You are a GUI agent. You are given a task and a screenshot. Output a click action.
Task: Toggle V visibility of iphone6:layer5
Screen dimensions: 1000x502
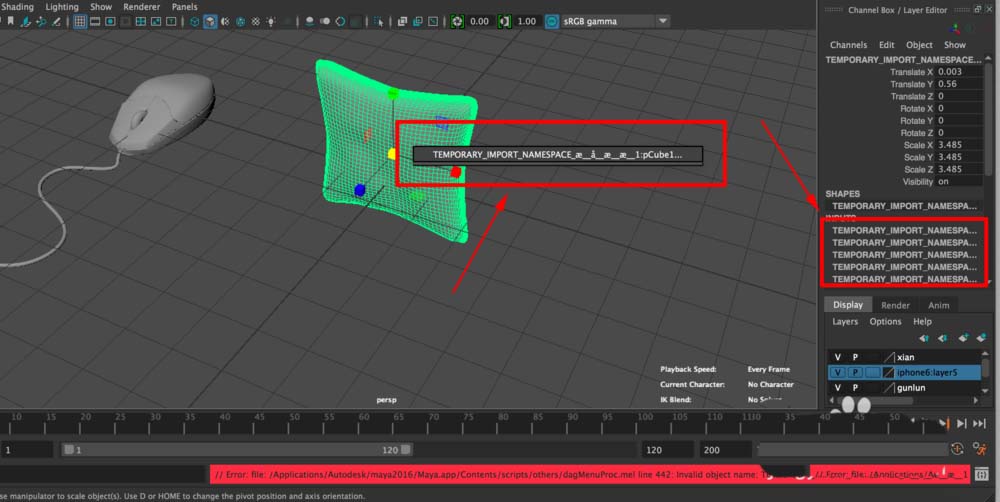coord(837,373)
